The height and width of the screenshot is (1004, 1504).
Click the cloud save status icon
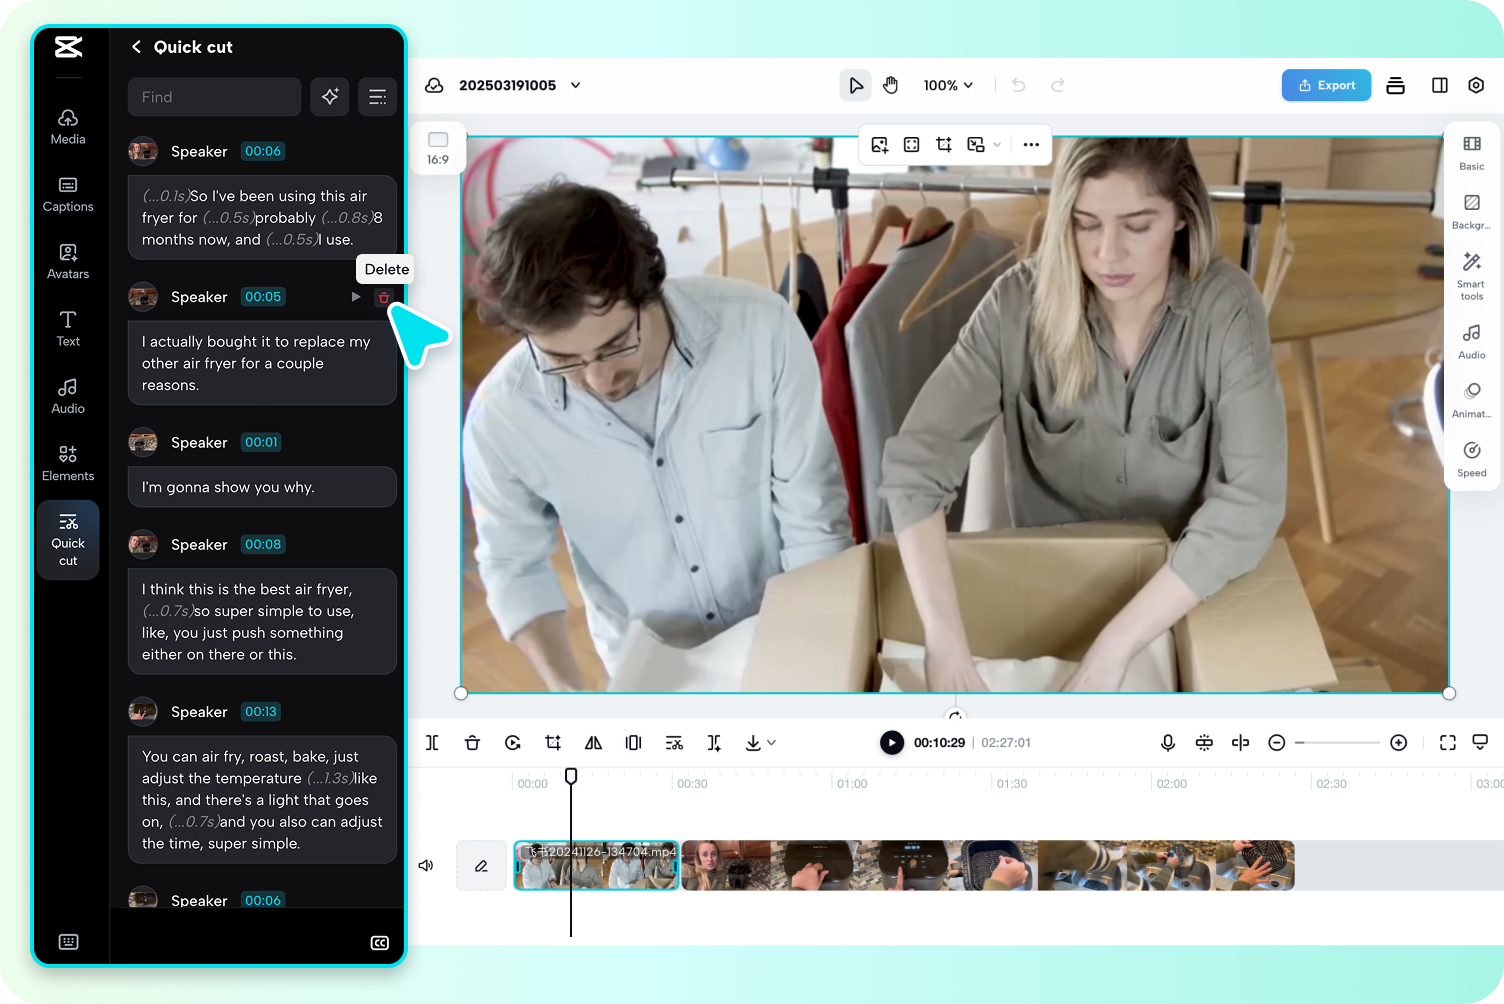point(434,85)
